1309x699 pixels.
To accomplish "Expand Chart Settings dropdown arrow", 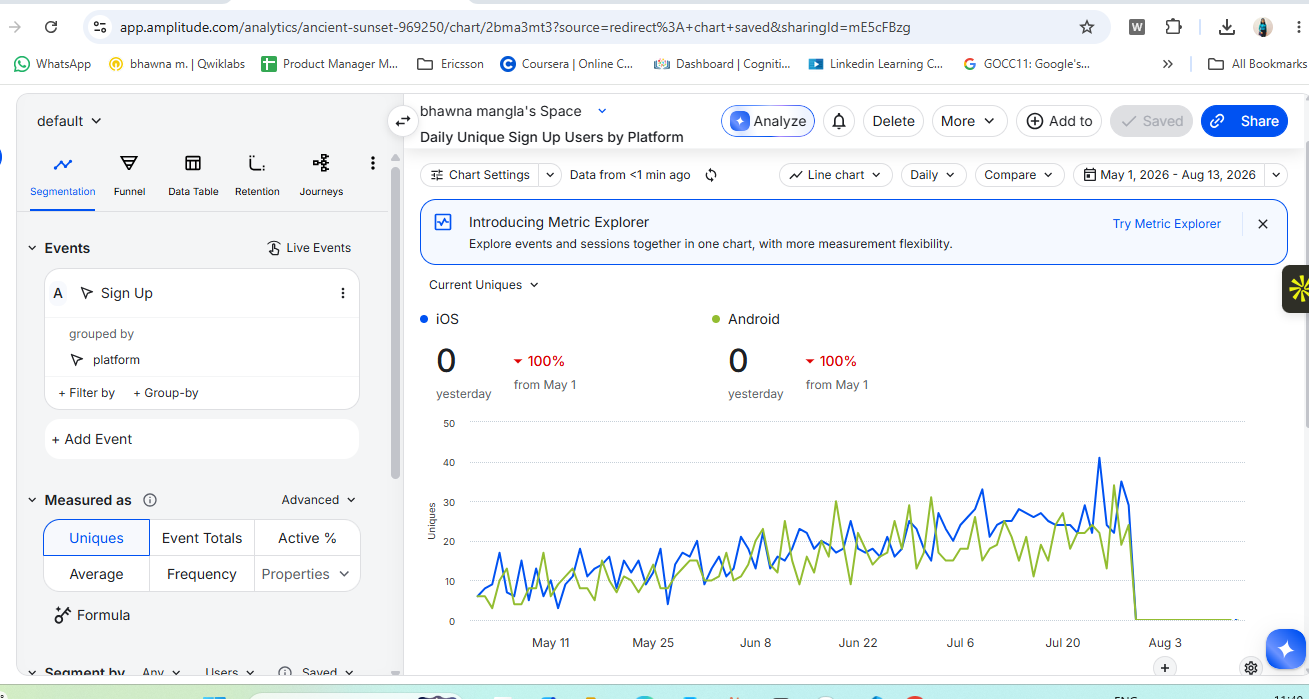I will point(550,175).
